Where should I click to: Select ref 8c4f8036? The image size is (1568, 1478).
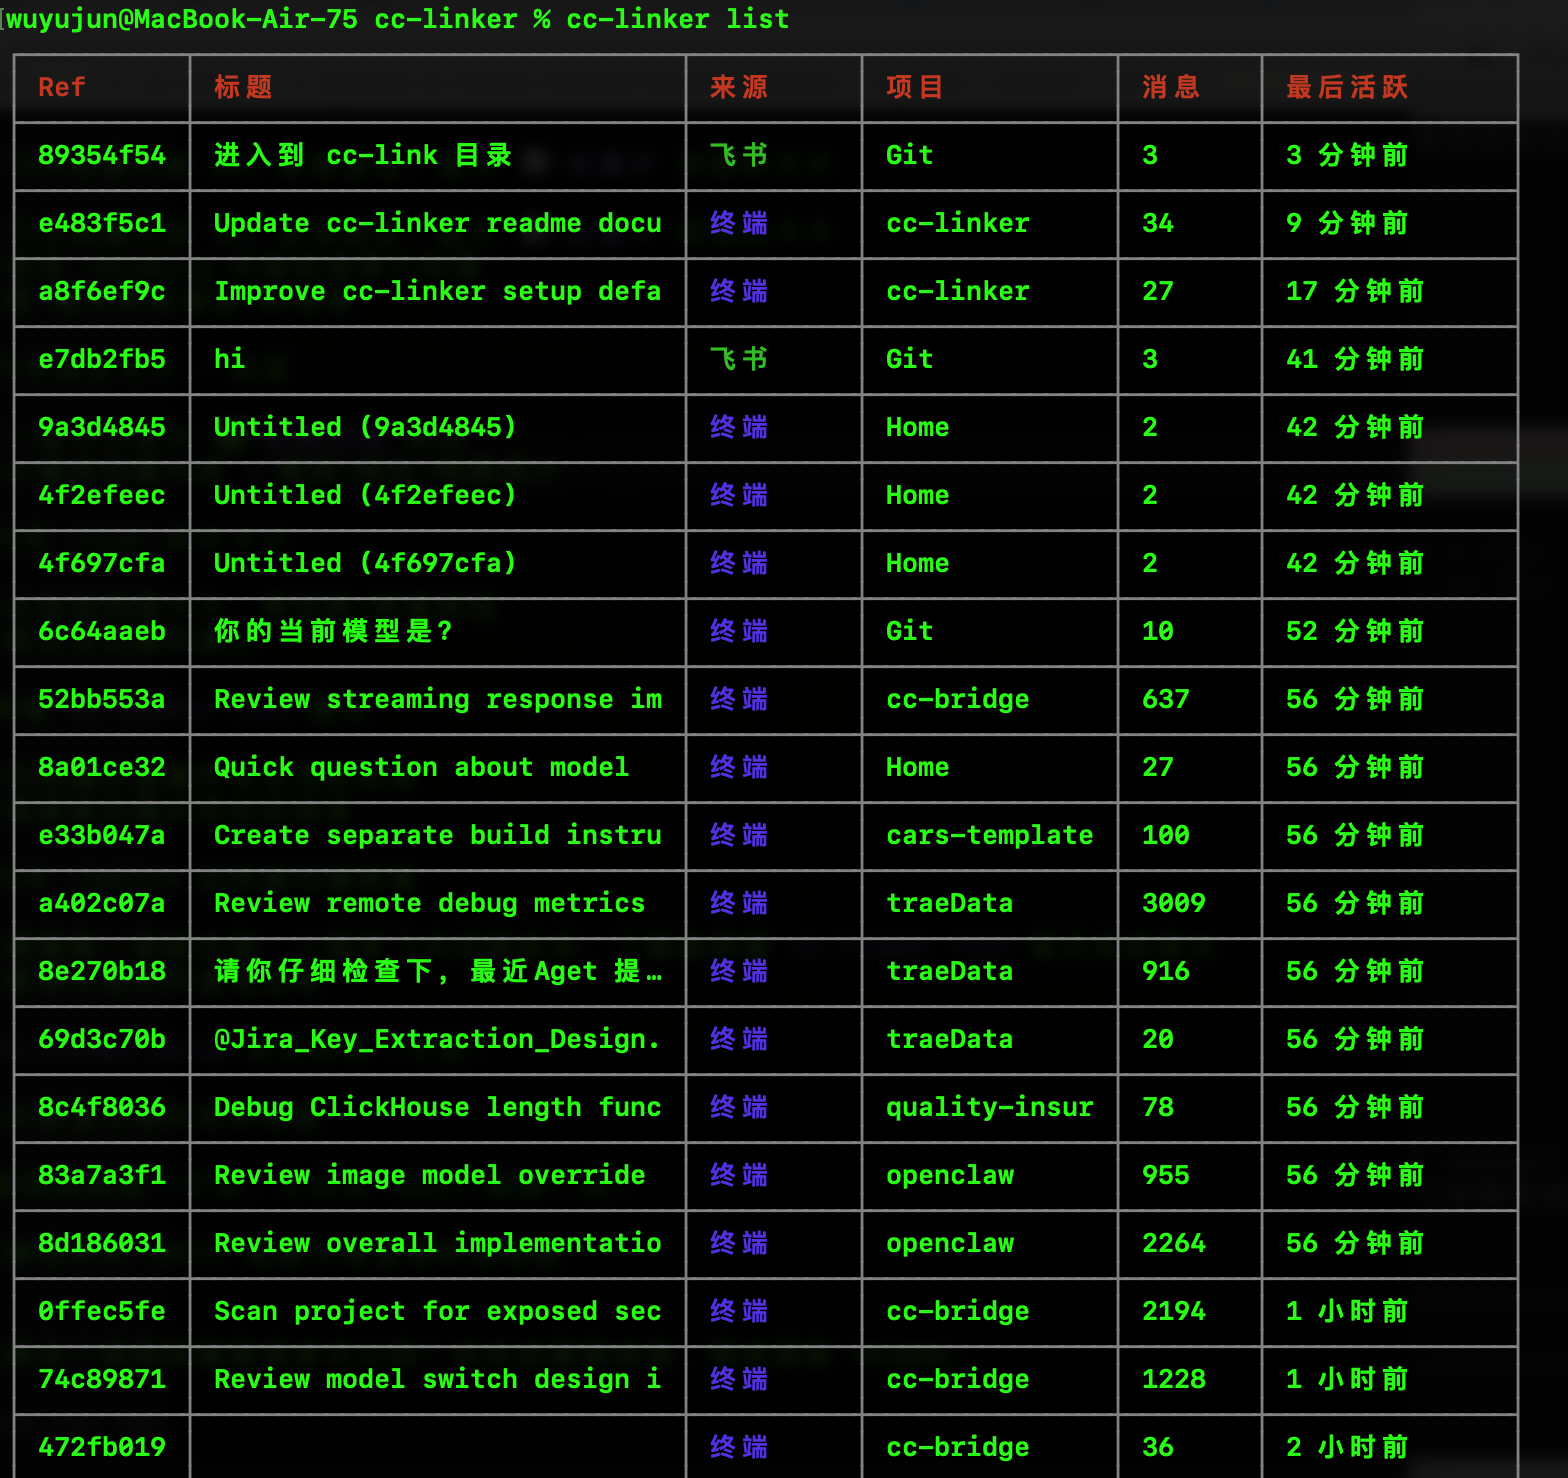101,1108
